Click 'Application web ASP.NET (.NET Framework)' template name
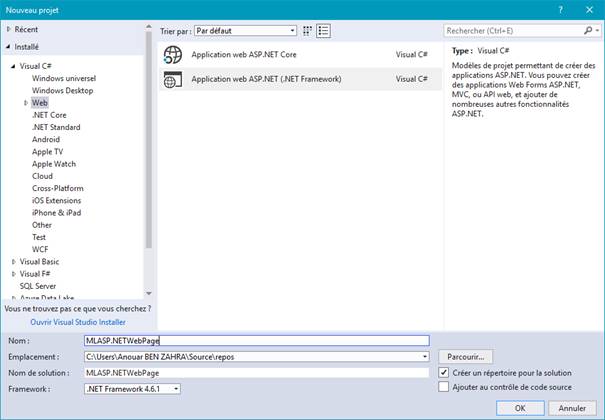605x420 pixels. [266, 79]
